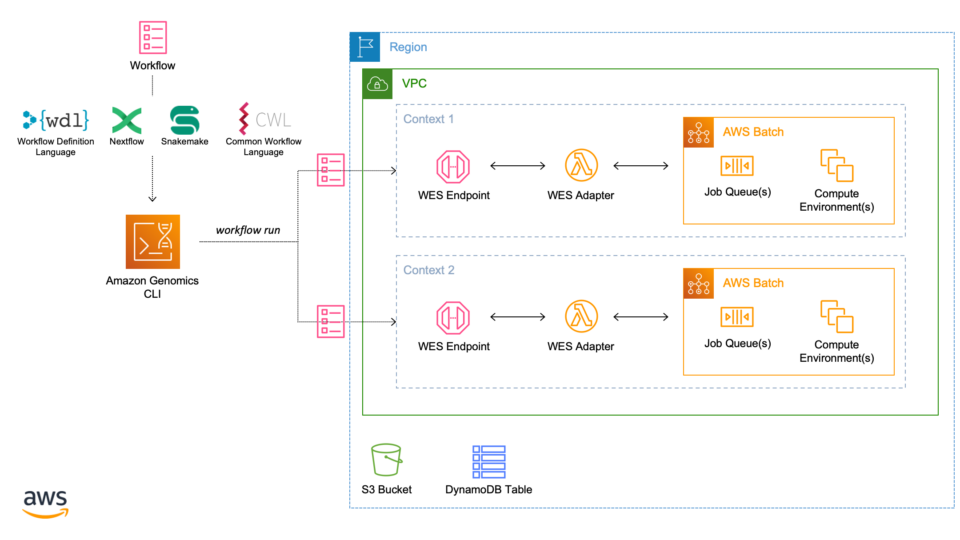Click the WES Adapter lambda icon in Context 1

point(581,165)
